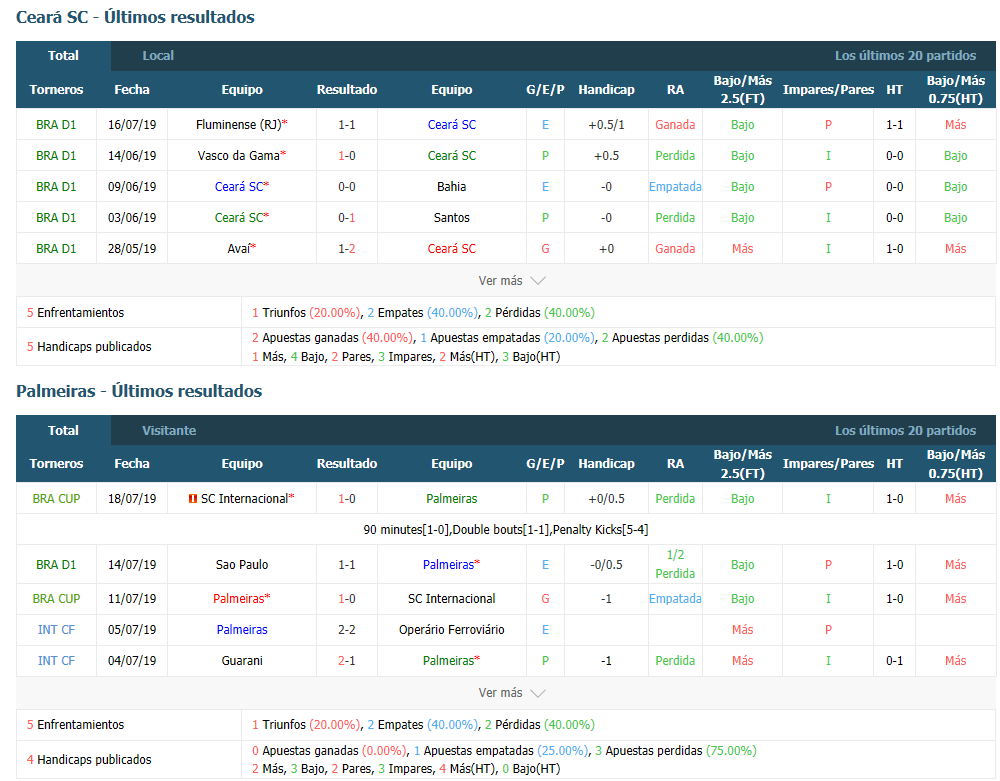
Task: Click Ceará SC in the 28/05/19 row
Action: [x=452, y=249]
